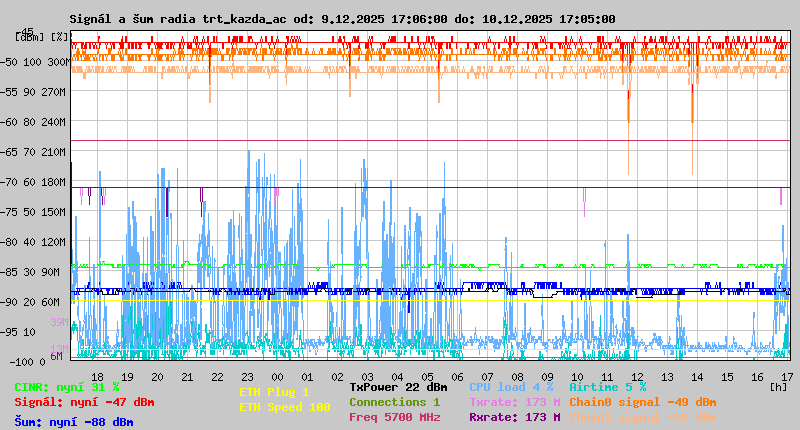
Task: Click the hour '14' x-axis tick label
Action: coord(697,377)
